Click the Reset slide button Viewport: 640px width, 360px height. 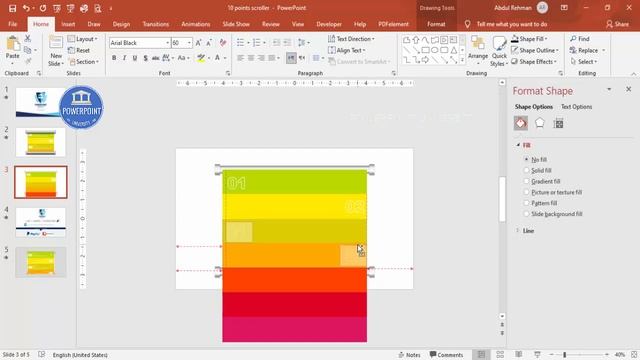[x=80, y=50]
